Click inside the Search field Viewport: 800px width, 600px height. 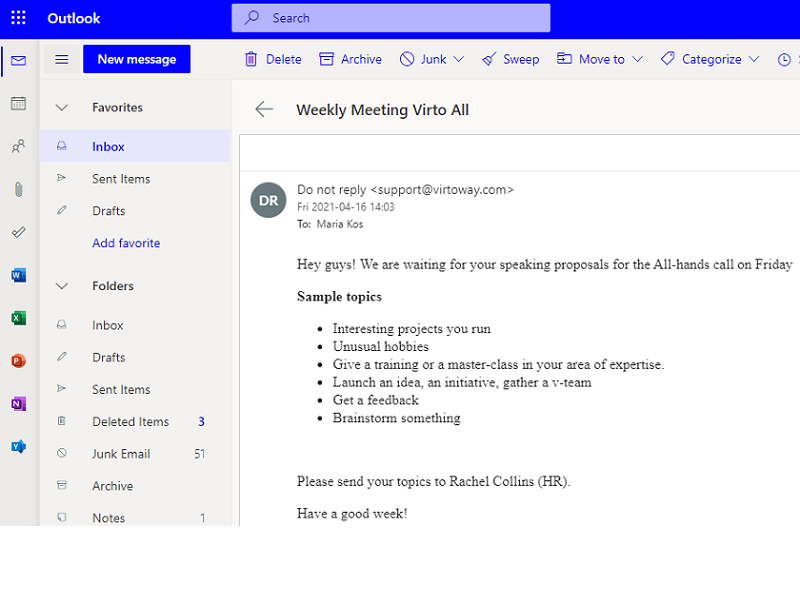pyautogui.click(x=390, y=18)
